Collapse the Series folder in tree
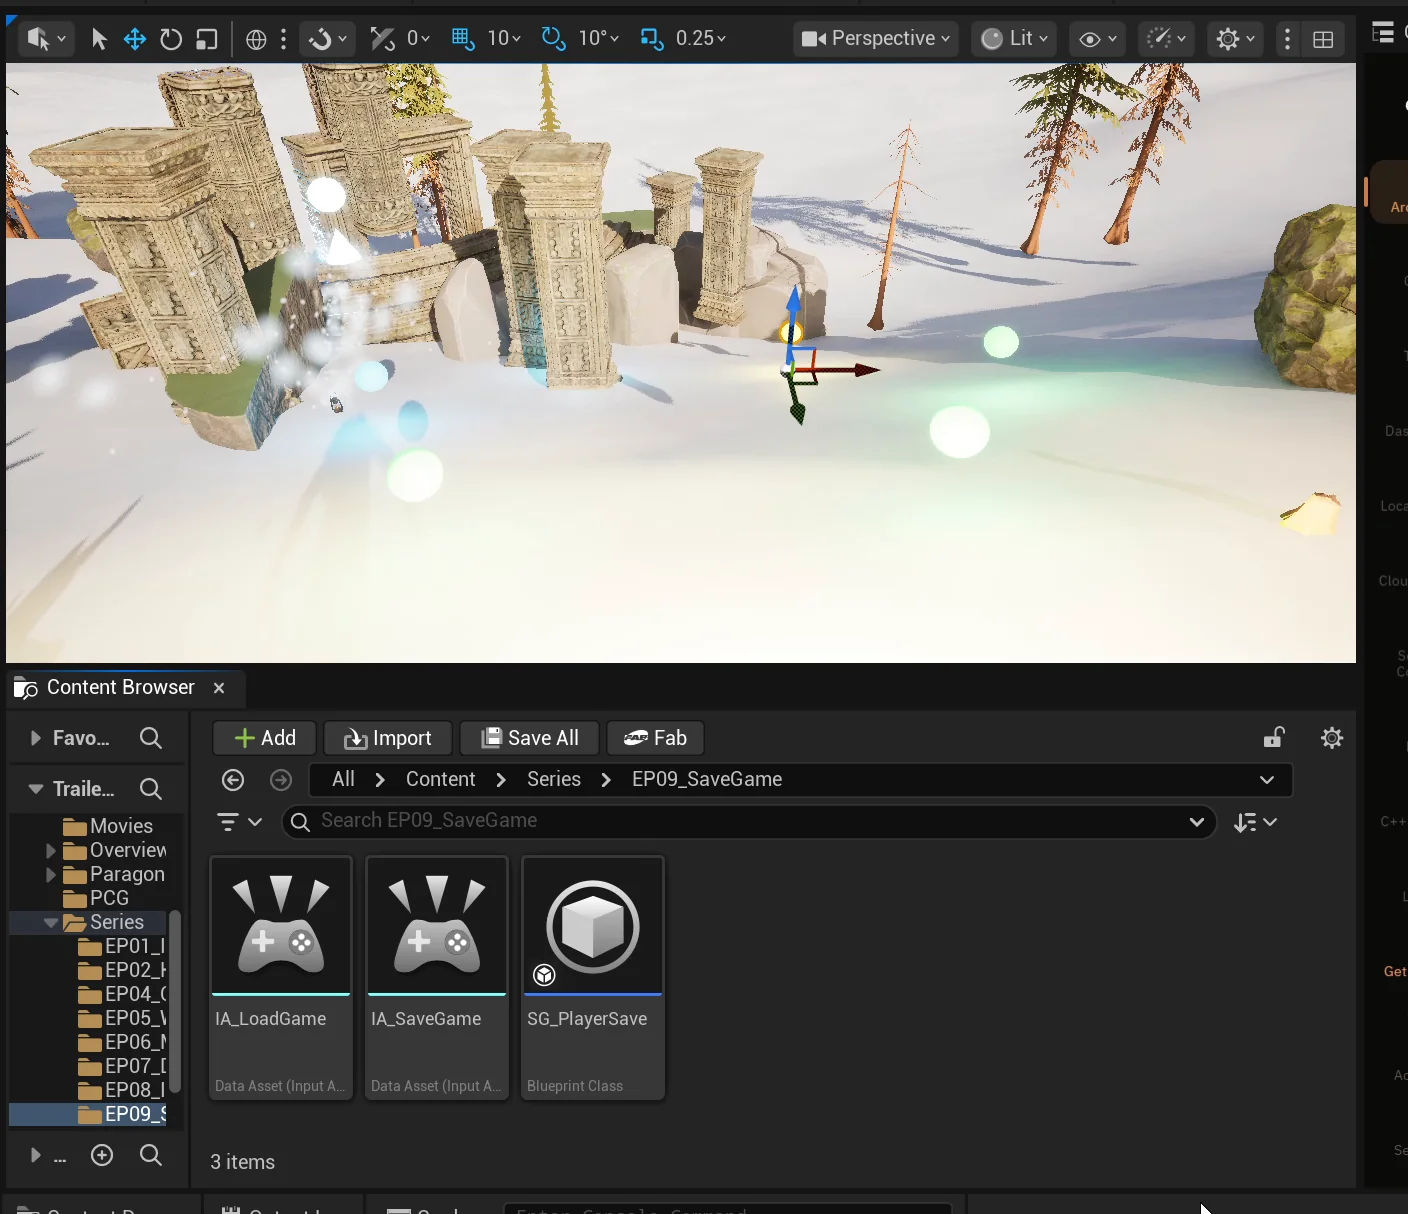The image size is (1408, 1214). 50,923
